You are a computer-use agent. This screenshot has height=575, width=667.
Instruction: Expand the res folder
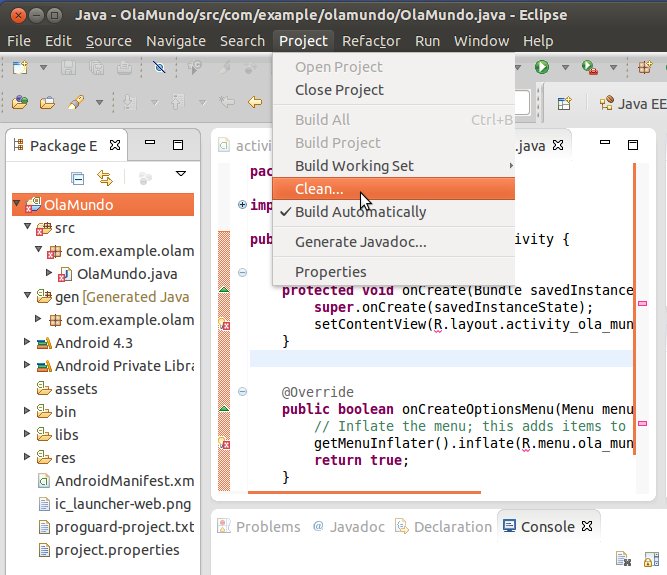point(27,456)
